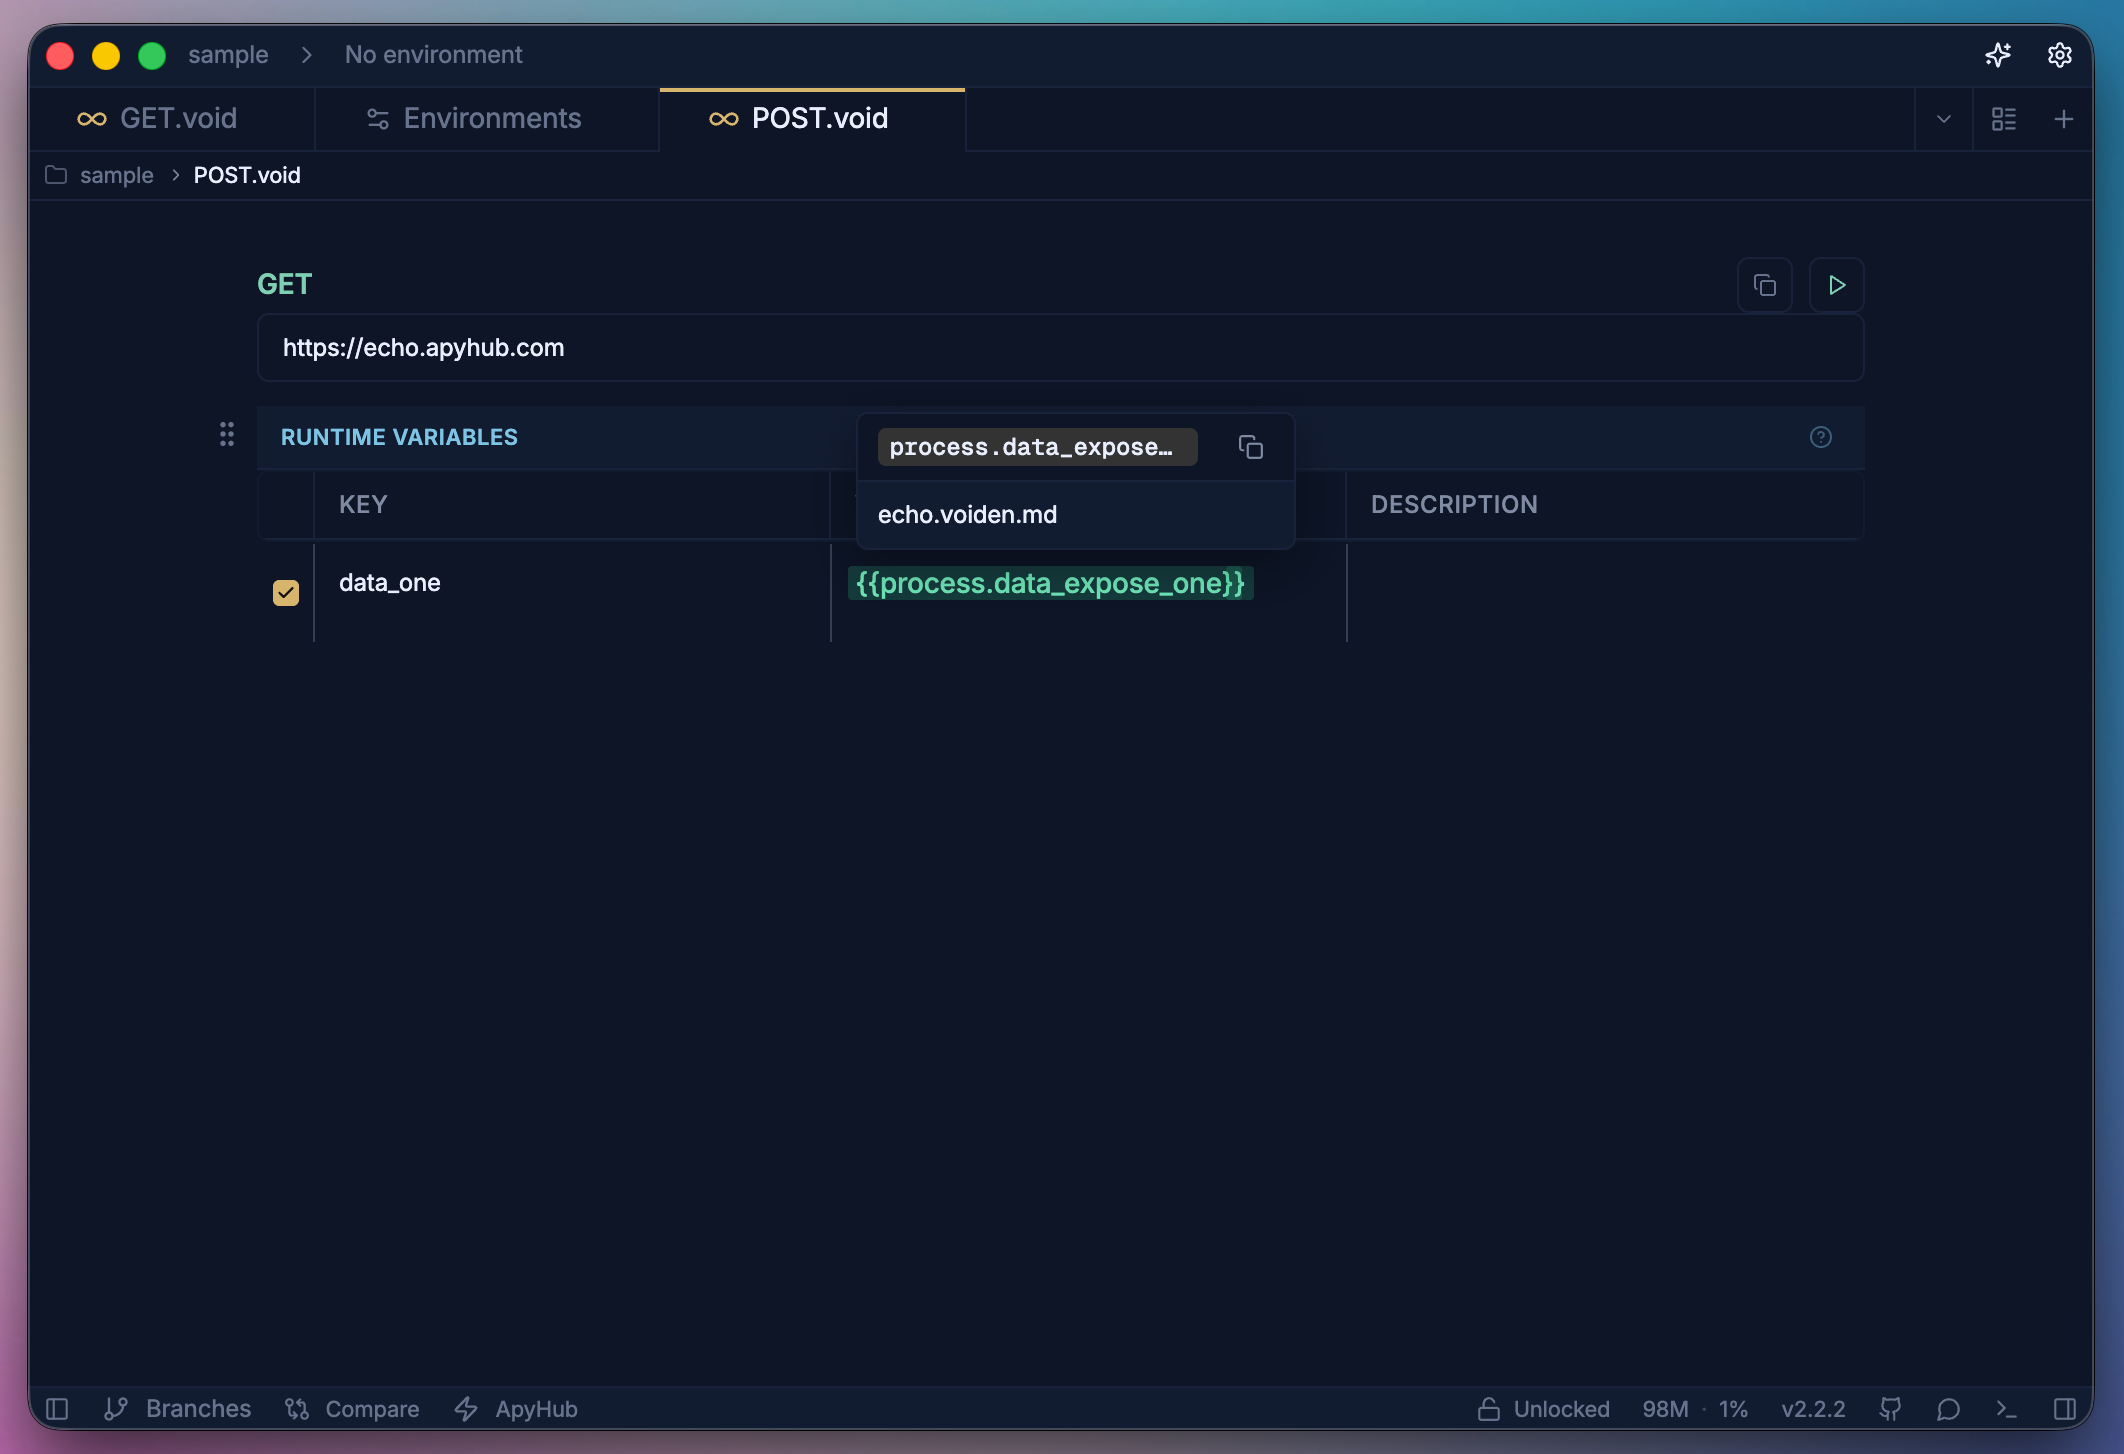Add a new tab with plus icon
The height and width of the screenshot is (1454, 2124).
[2063, 119]
